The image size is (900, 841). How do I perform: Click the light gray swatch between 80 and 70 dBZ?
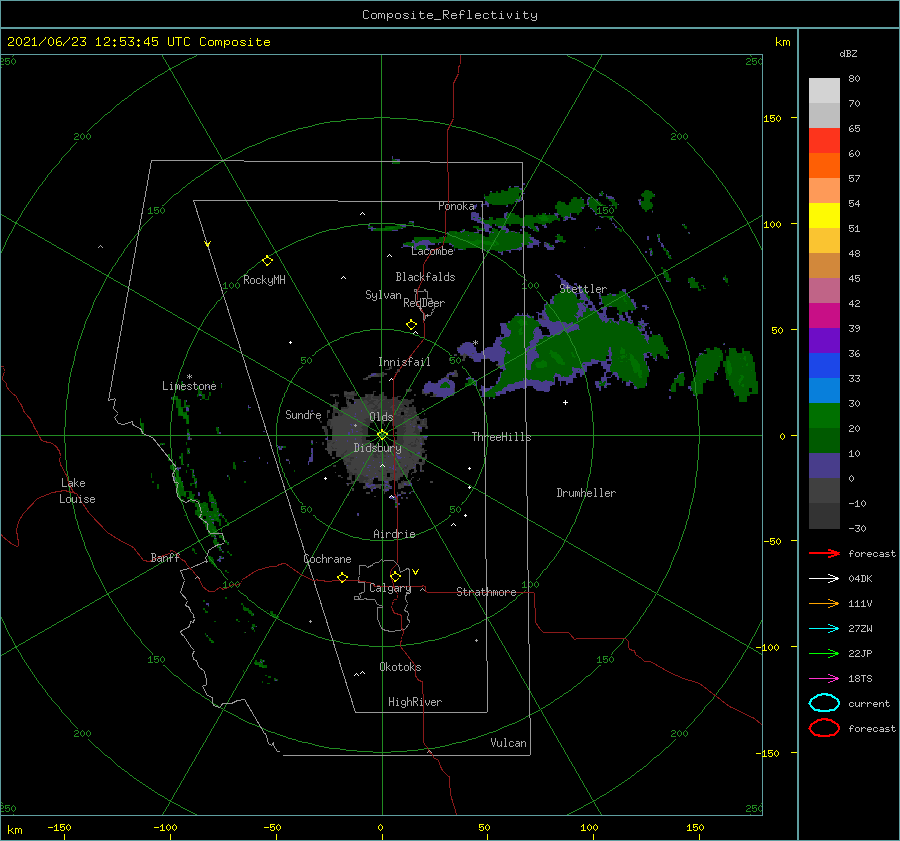[x=824, y=91]
